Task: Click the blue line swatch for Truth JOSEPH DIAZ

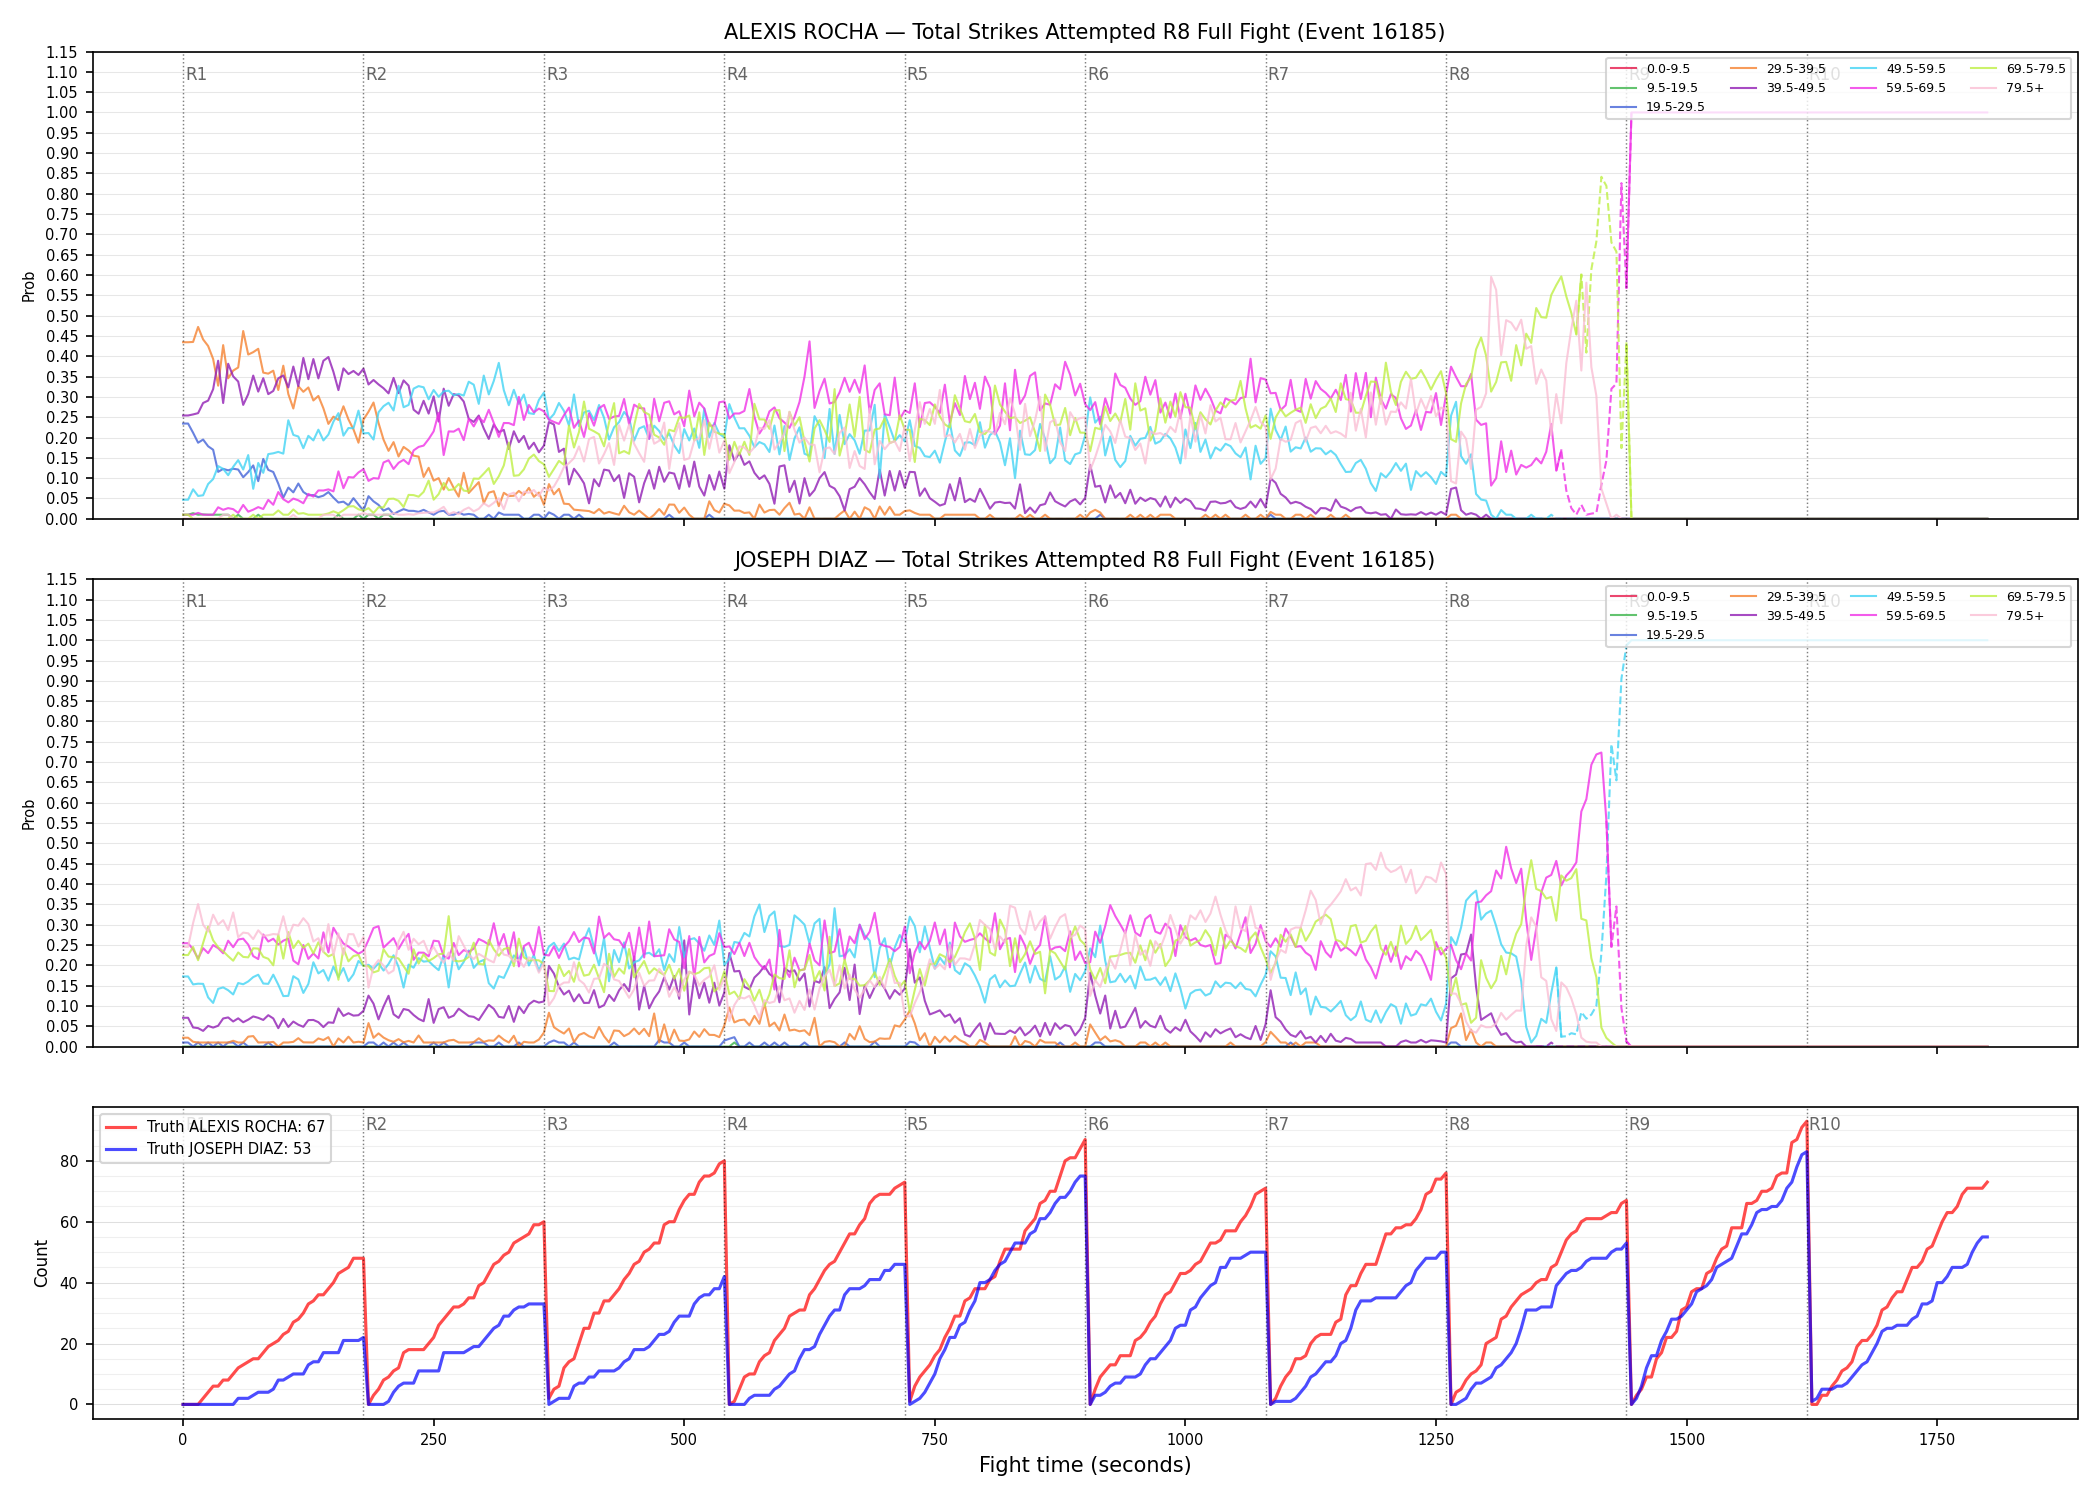Action: [x=122, y=1149]
